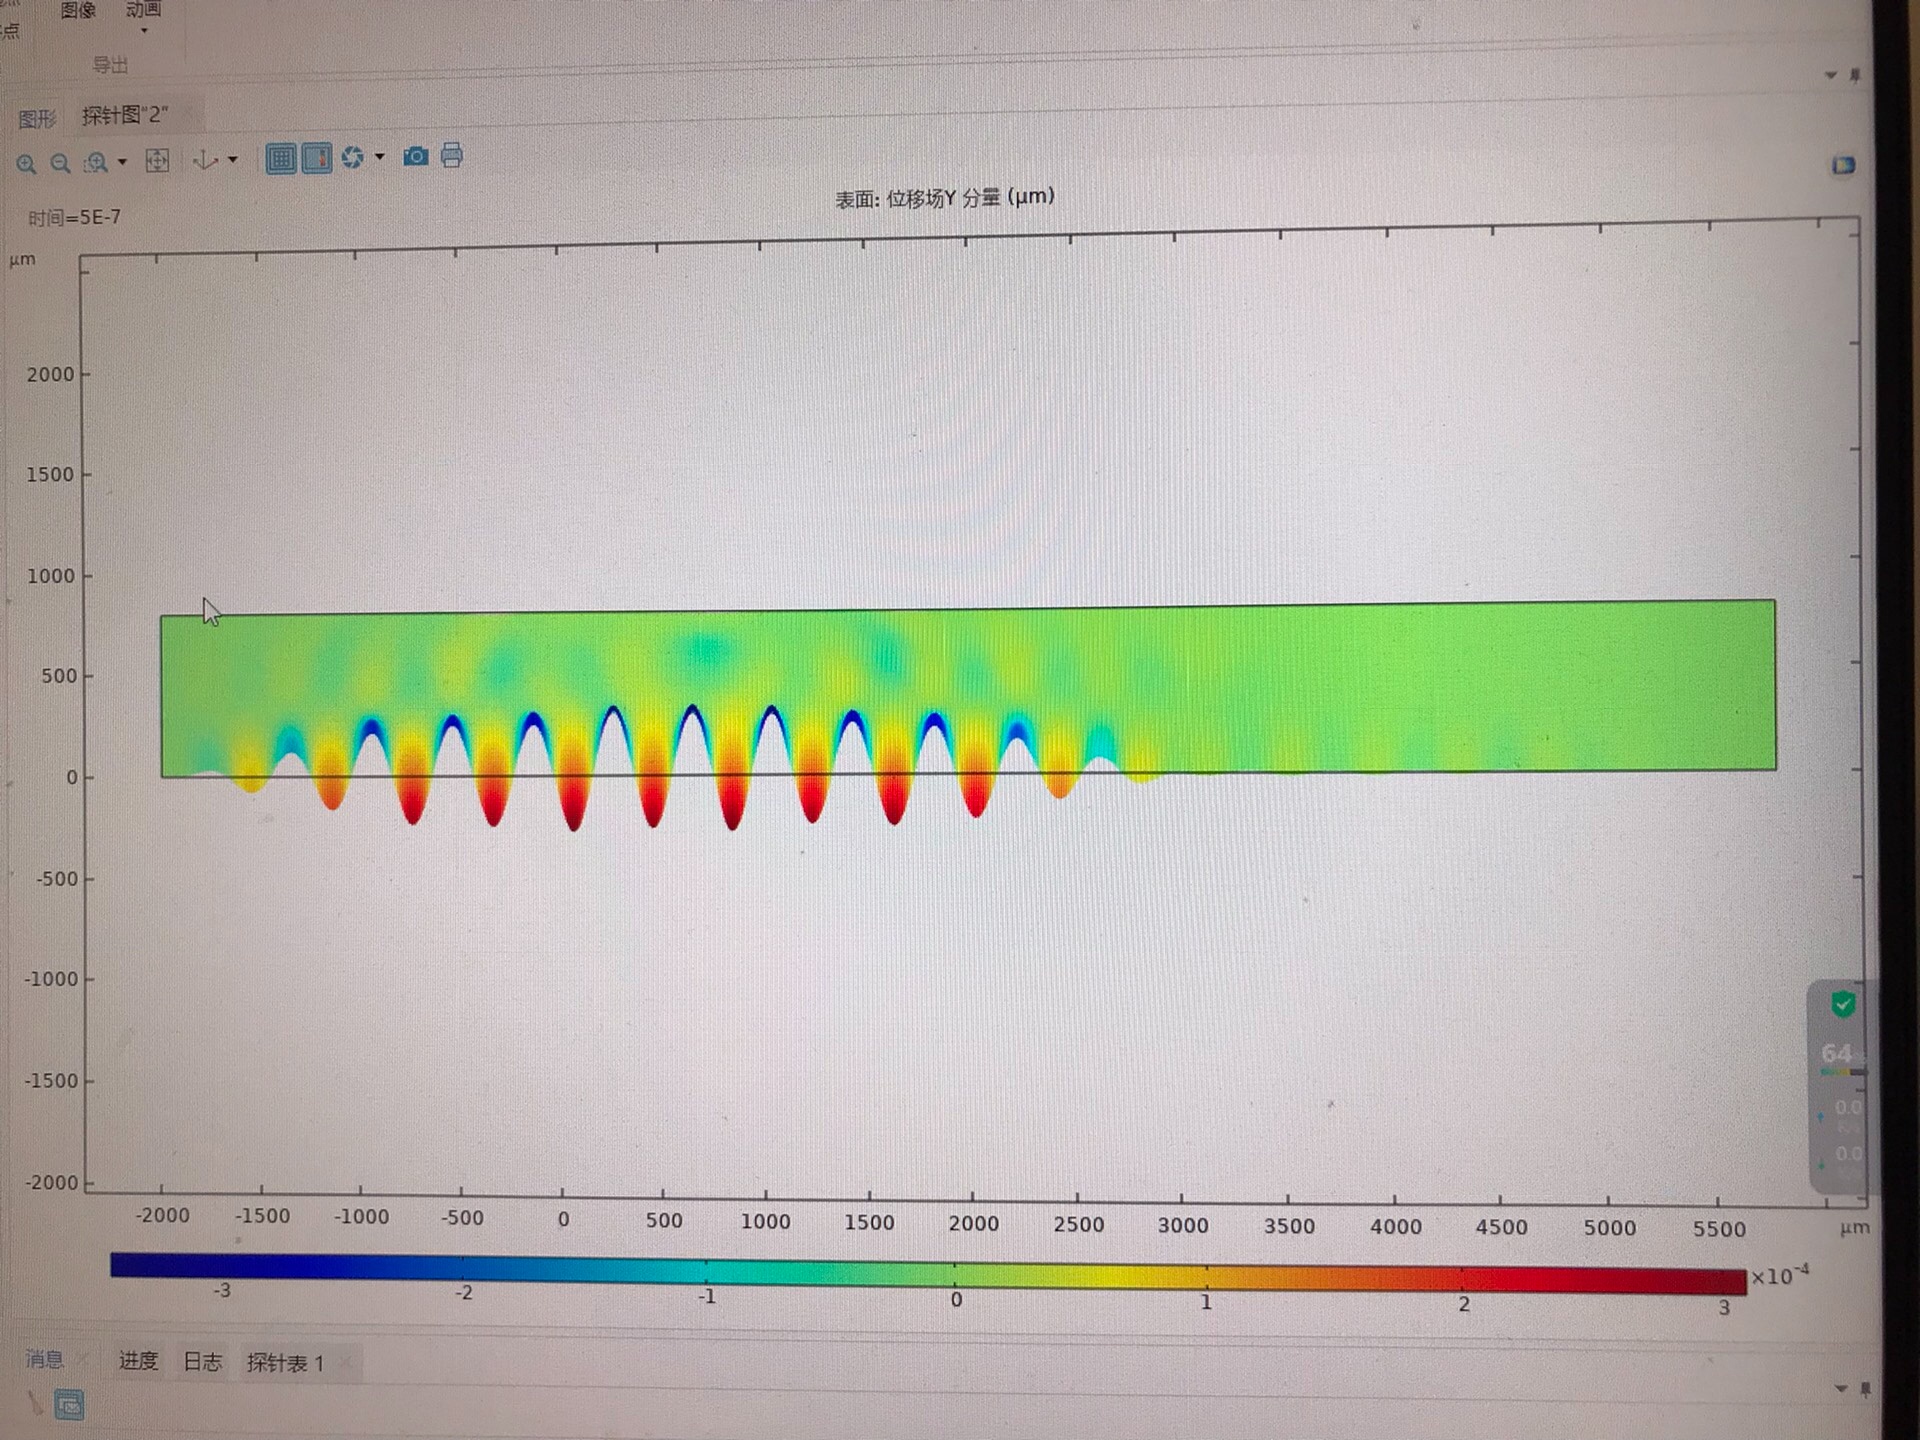1920x1440 pixels.
Task: Switch to the 日志 tab
Action: (x=202, y=1362)
